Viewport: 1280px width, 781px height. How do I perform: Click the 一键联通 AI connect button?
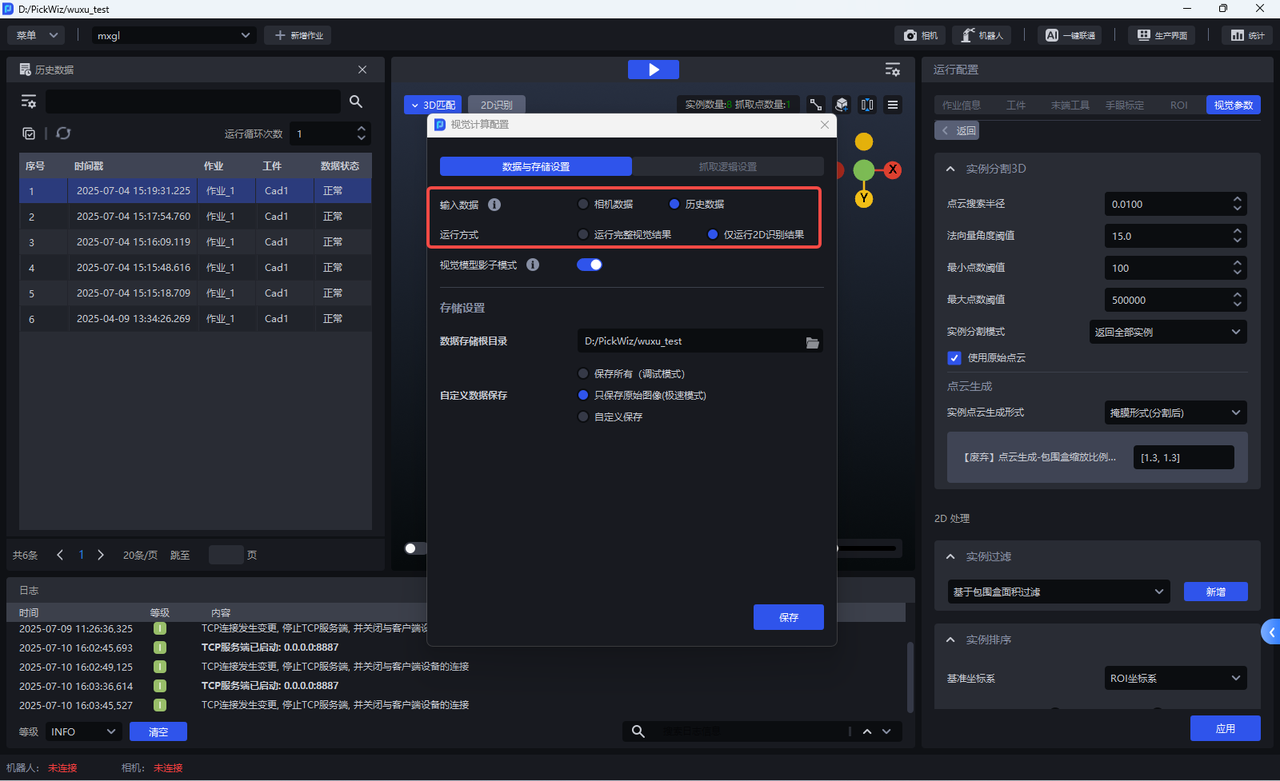click(x=1069, y=35)
